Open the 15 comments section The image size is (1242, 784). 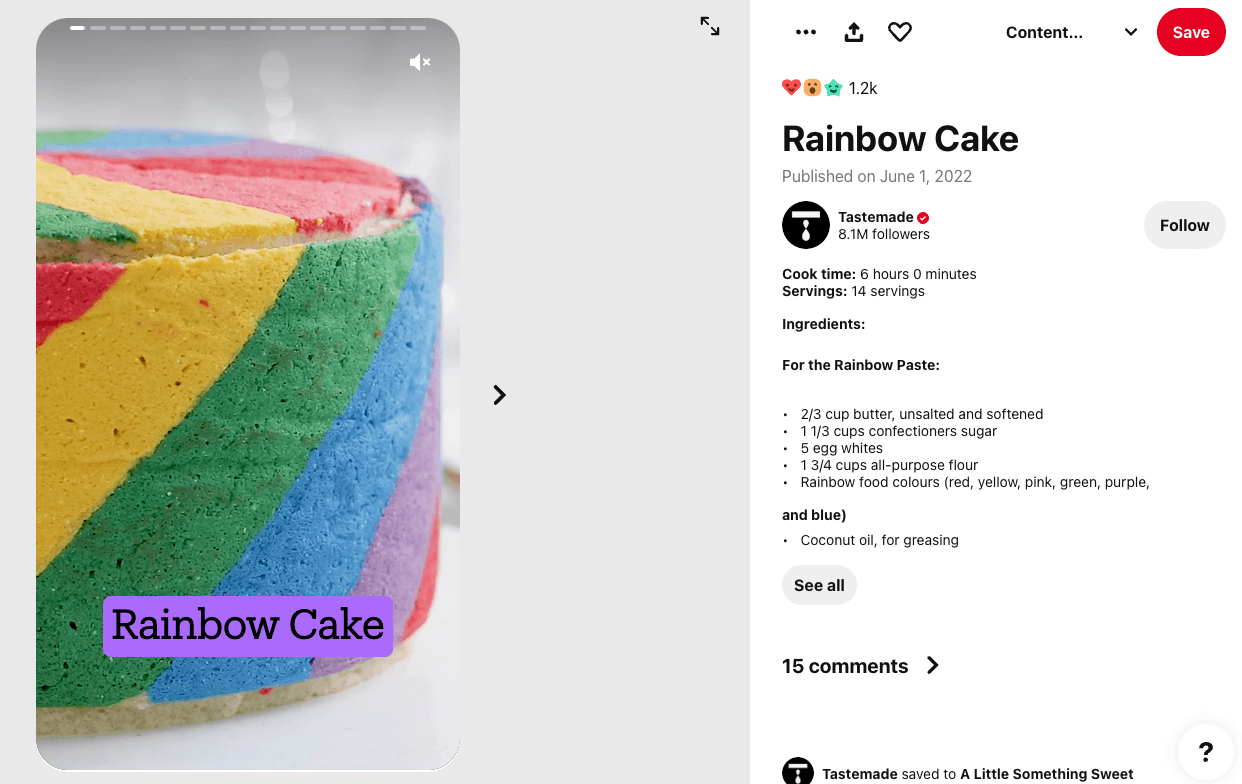845,666
